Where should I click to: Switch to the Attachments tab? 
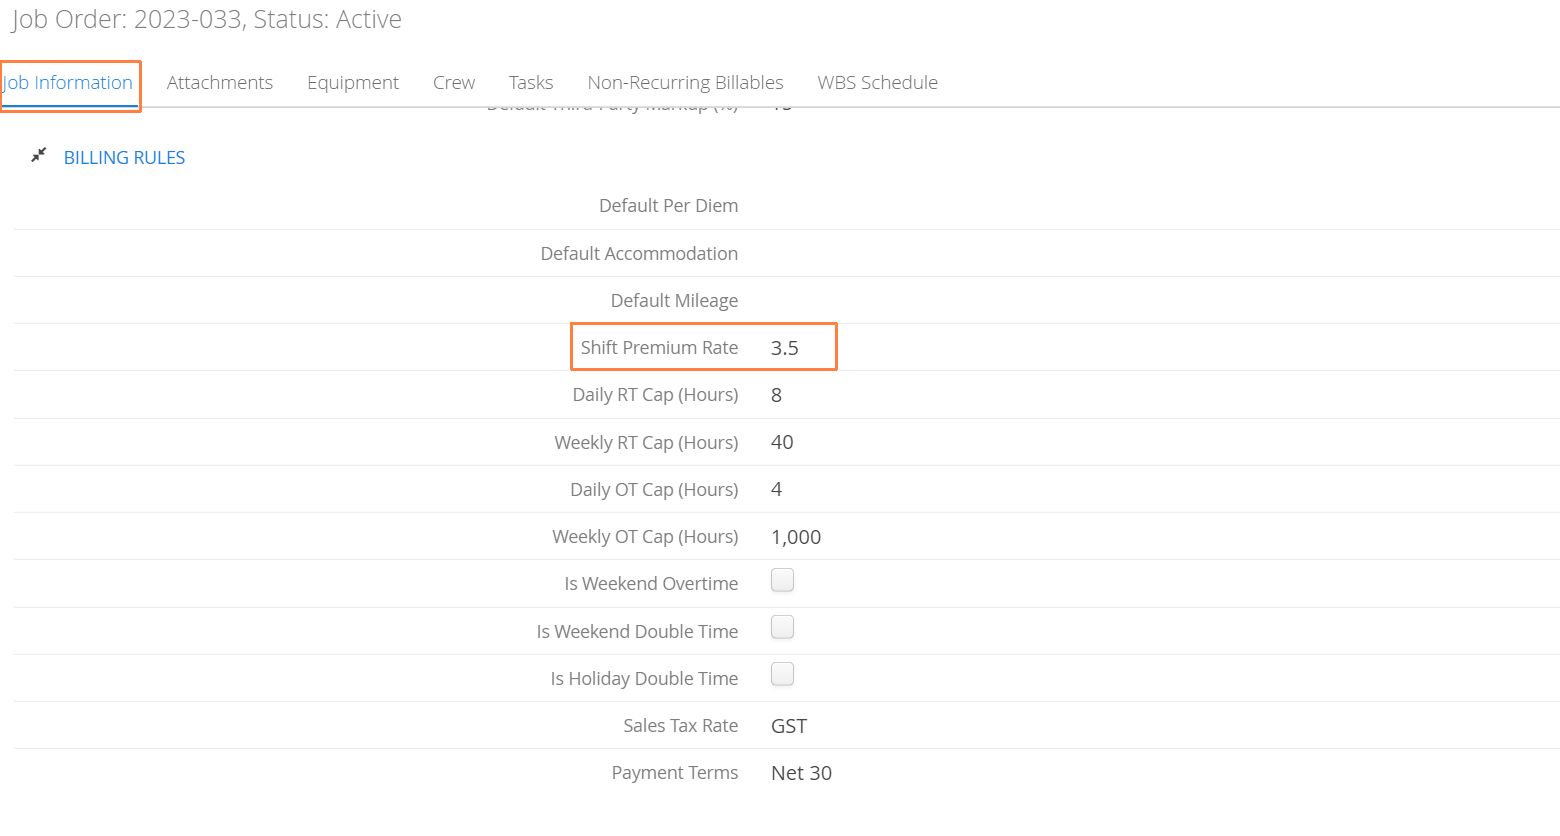(x=220, y=83)
